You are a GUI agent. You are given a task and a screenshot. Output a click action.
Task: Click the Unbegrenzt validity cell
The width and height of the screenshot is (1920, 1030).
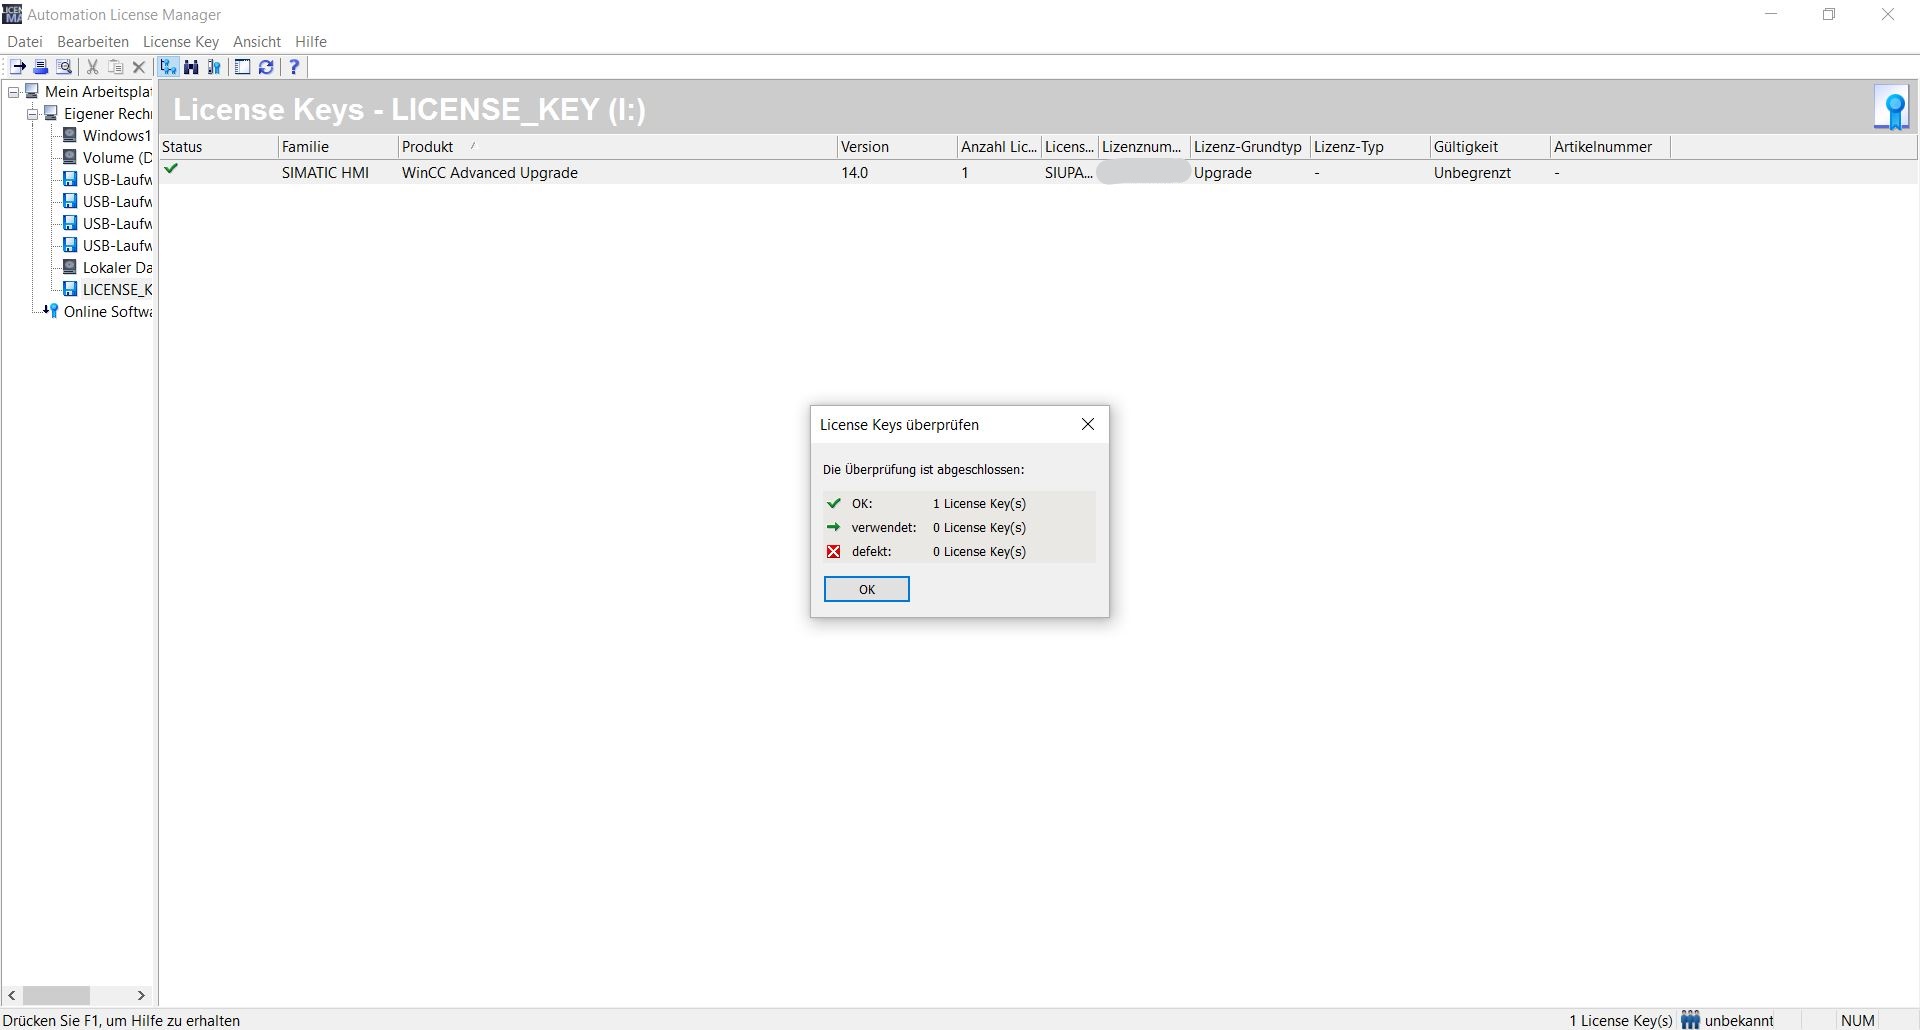tap(1472, 173)
